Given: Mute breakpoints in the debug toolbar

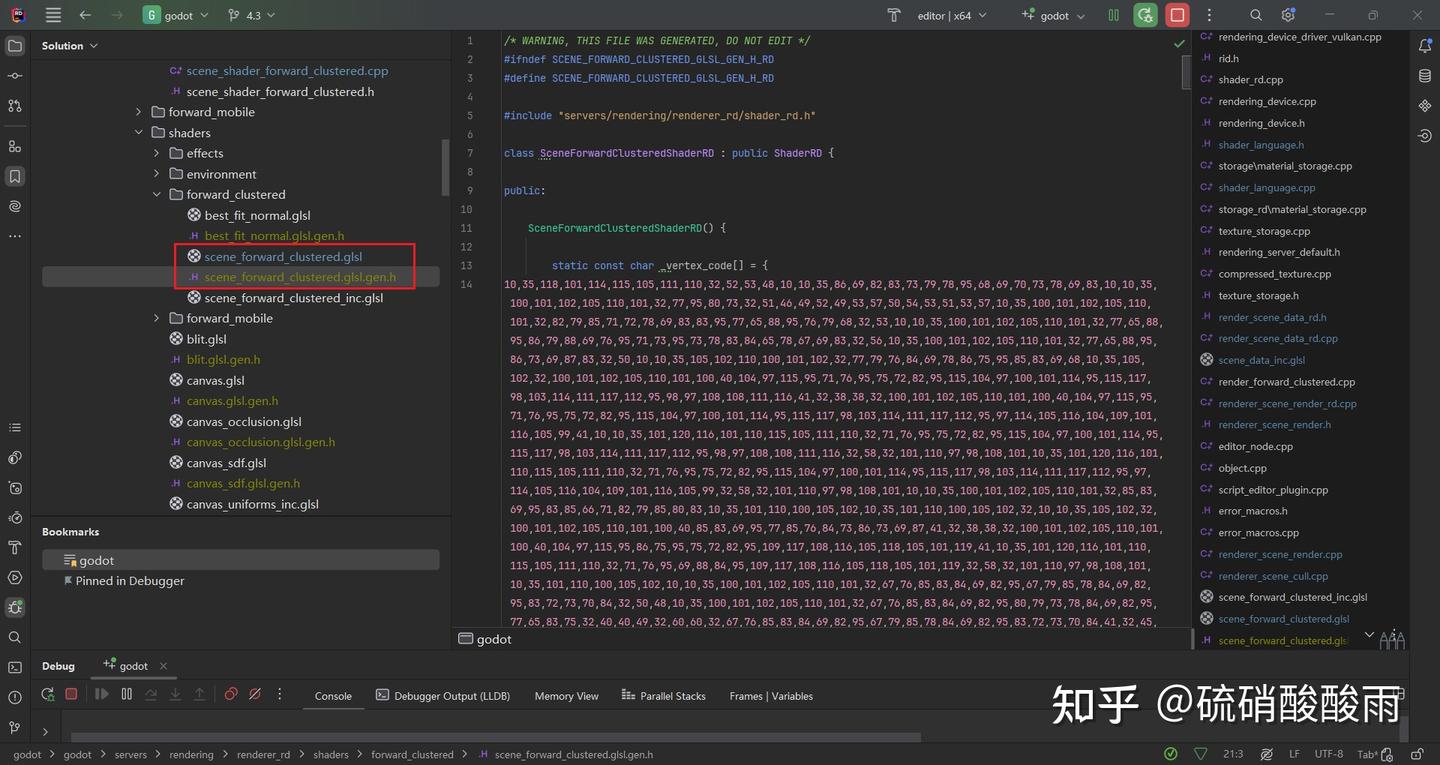Looking at the screenshot, I should point(253,694).
